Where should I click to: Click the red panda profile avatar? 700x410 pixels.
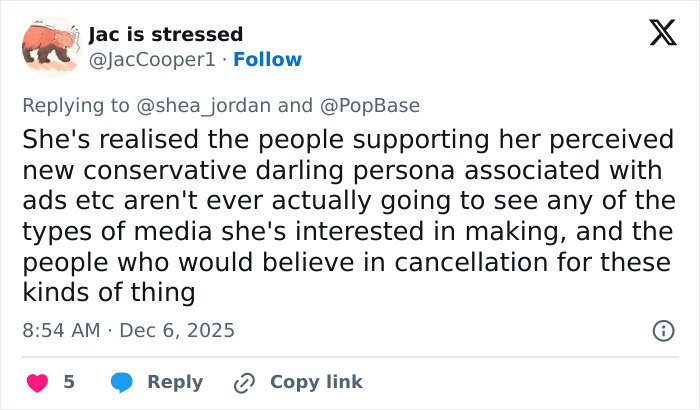click(49, 46)
